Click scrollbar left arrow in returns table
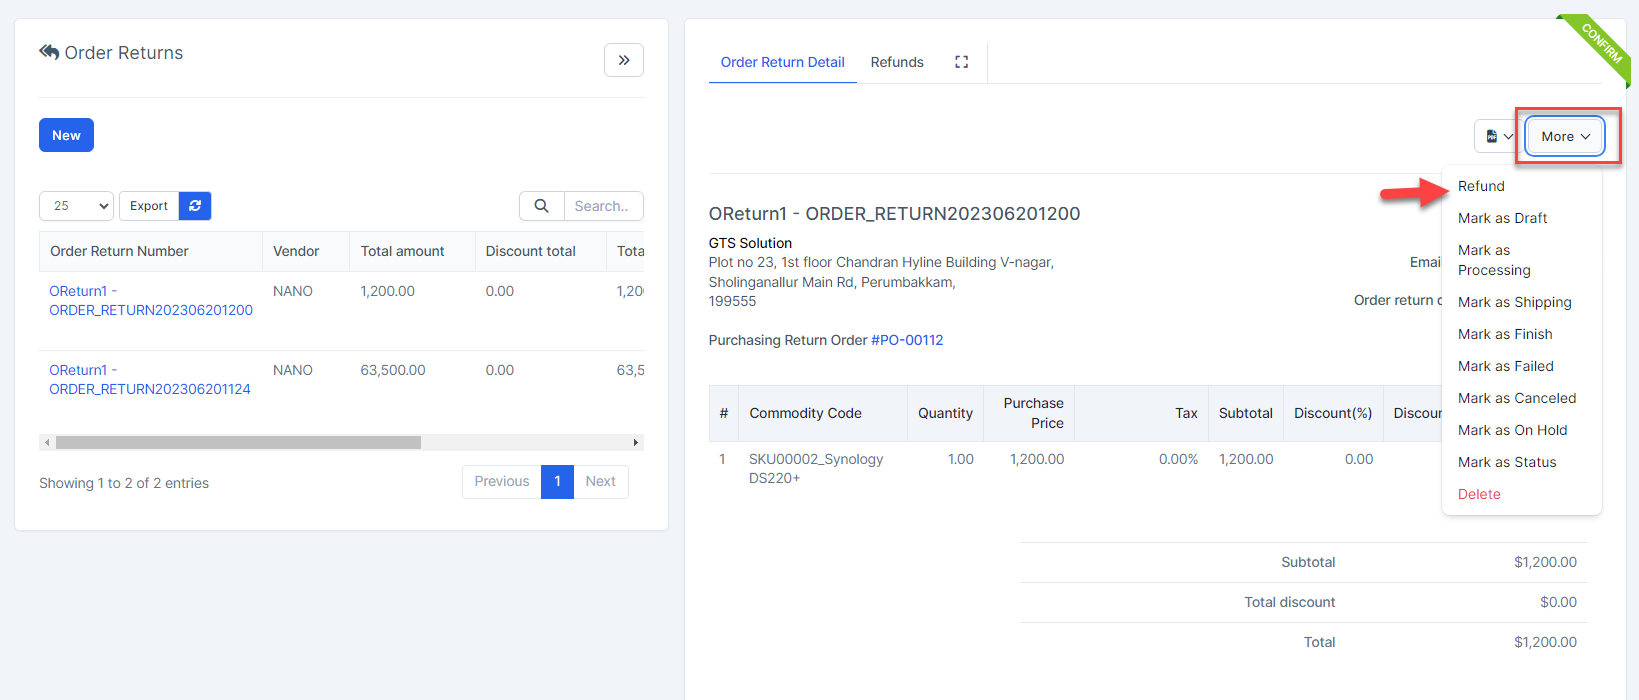 tap(47, 442)
